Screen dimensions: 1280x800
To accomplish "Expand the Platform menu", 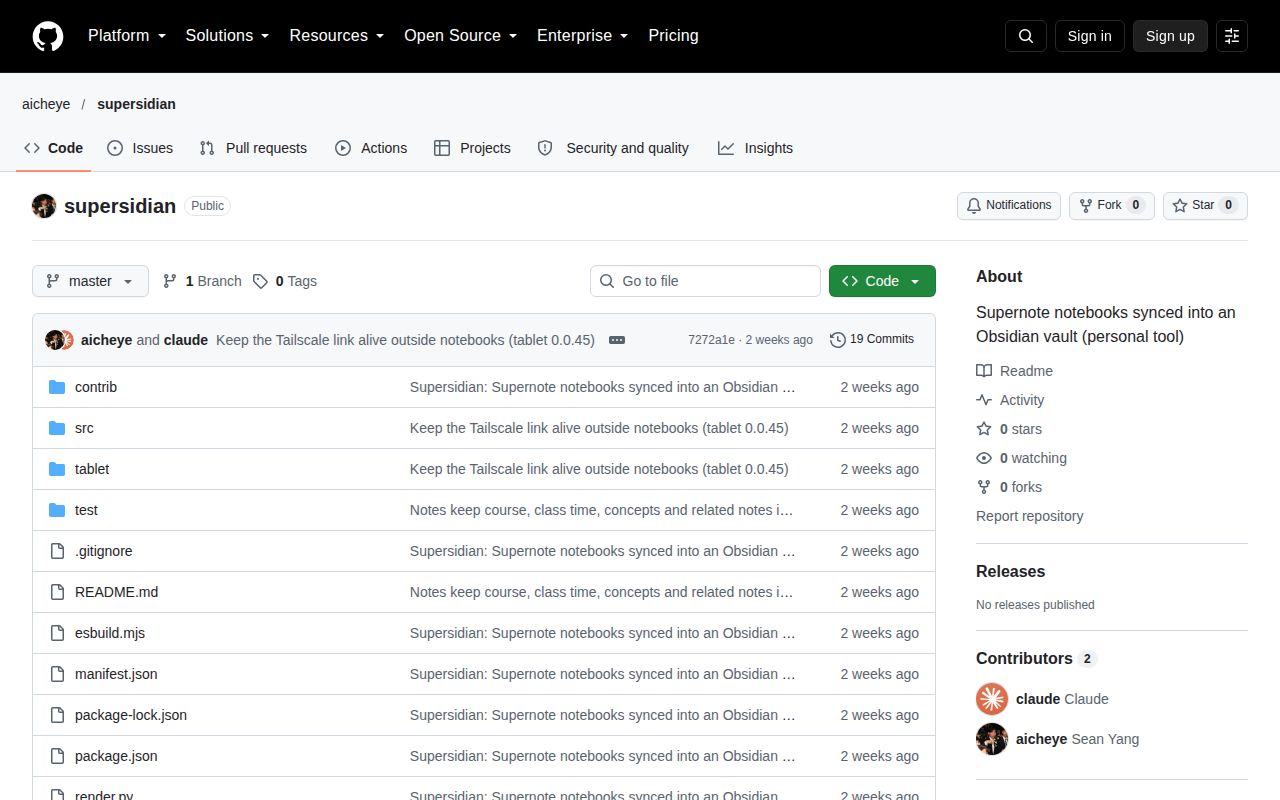I will 127,36.
